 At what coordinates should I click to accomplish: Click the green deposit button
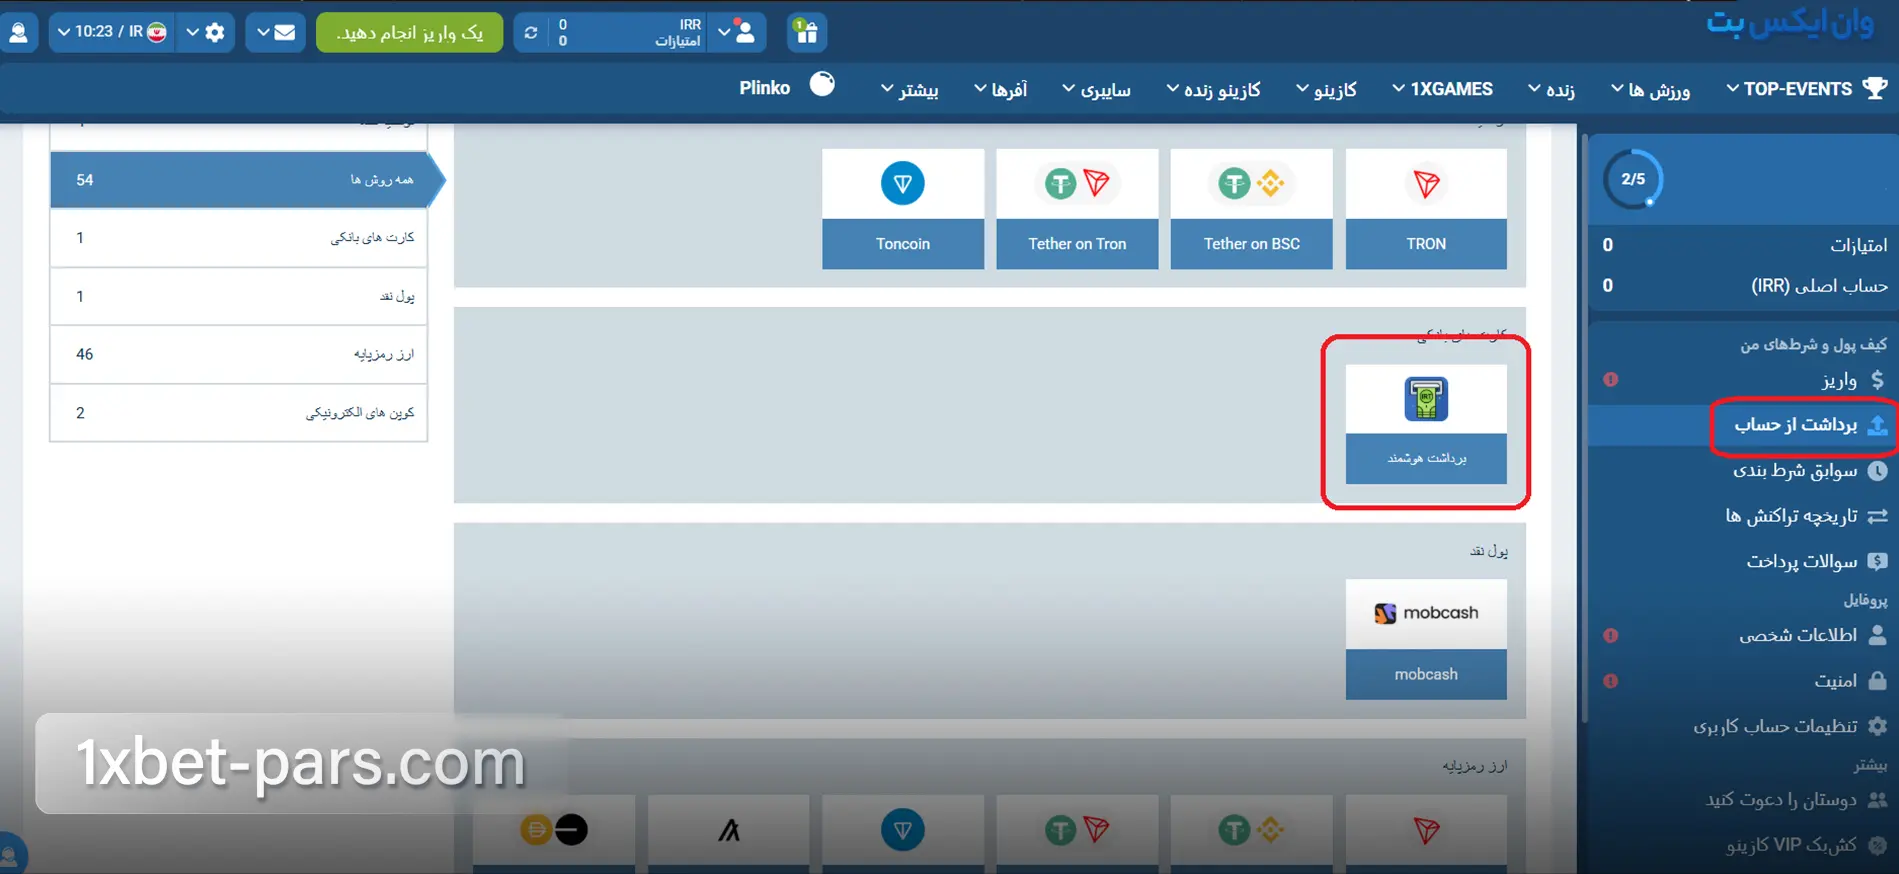[409, 32]
